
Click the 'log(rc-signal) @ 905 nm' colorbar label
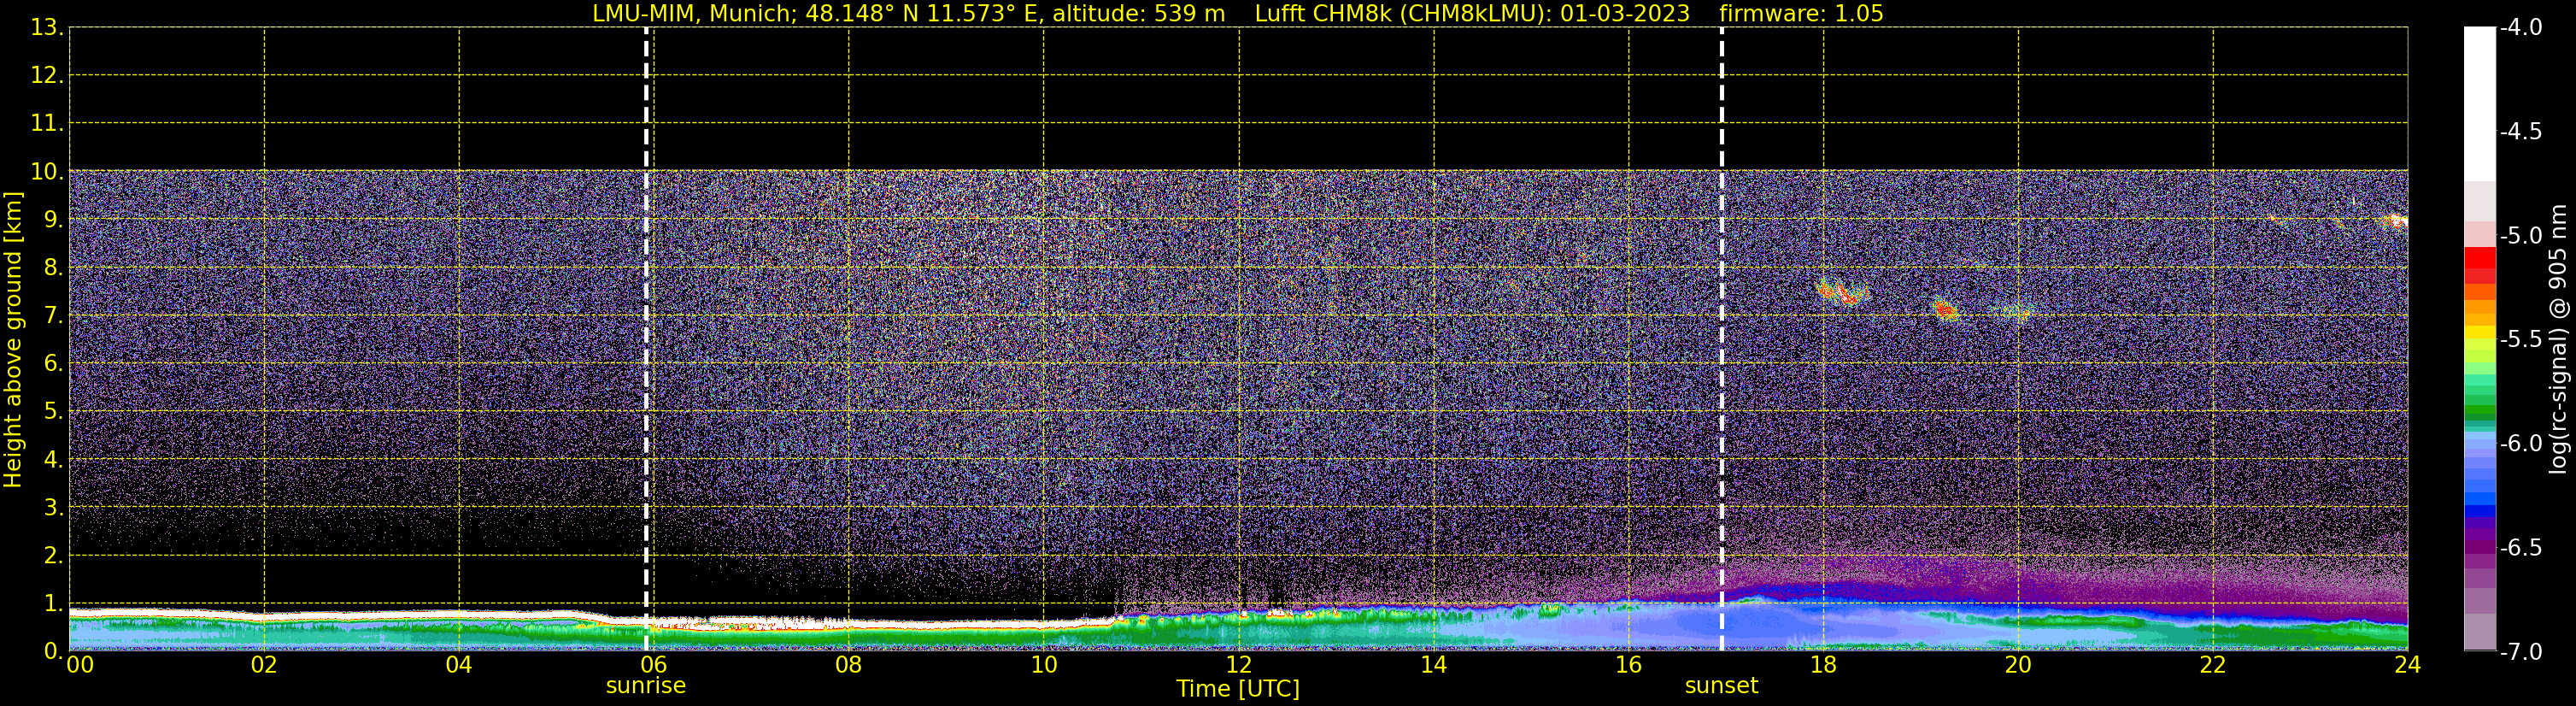[2559, 339]
